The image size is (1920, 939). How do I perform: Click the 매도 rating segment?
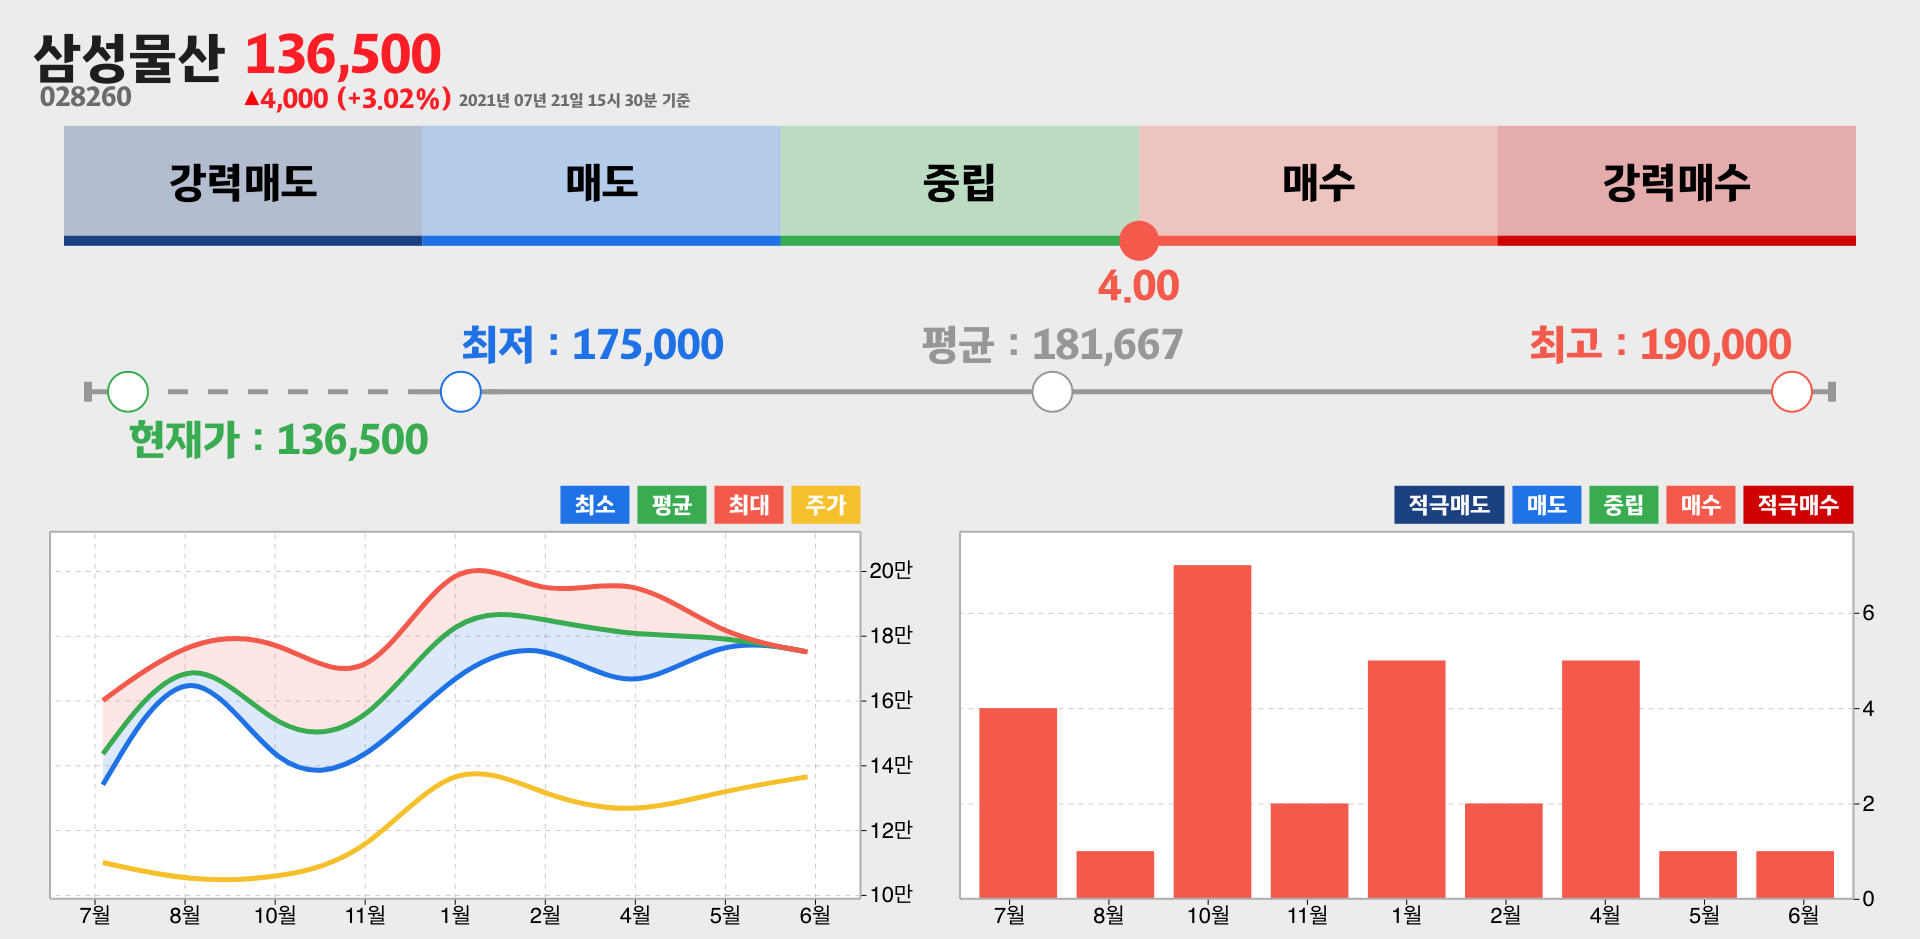coord(601,185)
